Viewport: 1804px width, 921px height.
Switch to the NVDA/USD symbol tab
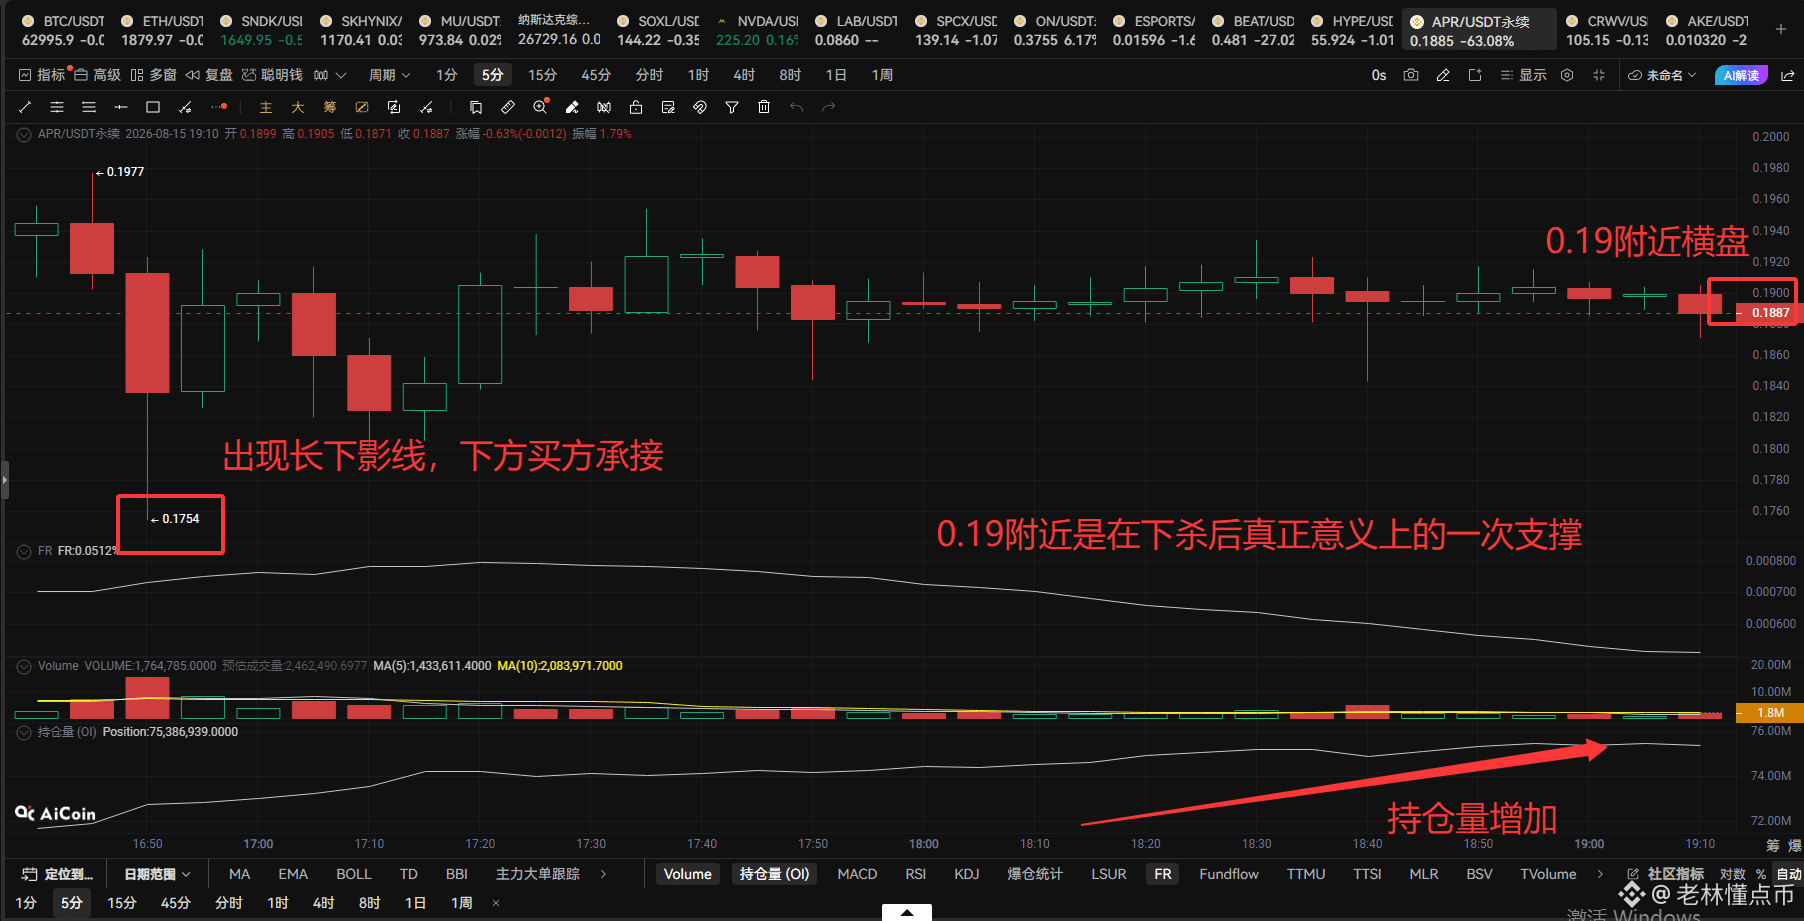click(756, 30)
